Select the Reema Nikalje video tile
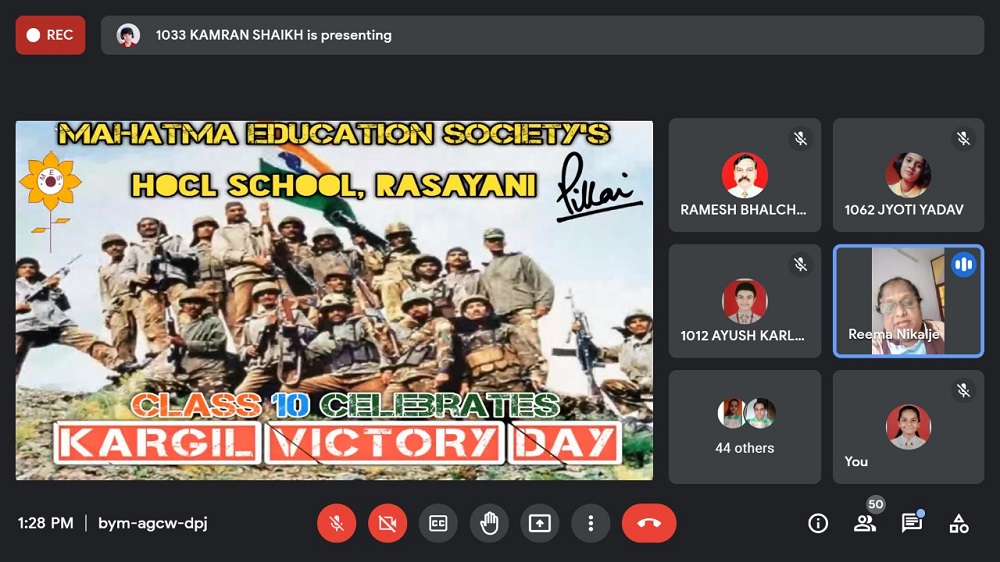The height and width of the screenshot is (562, 1000). tap(908, 301)
